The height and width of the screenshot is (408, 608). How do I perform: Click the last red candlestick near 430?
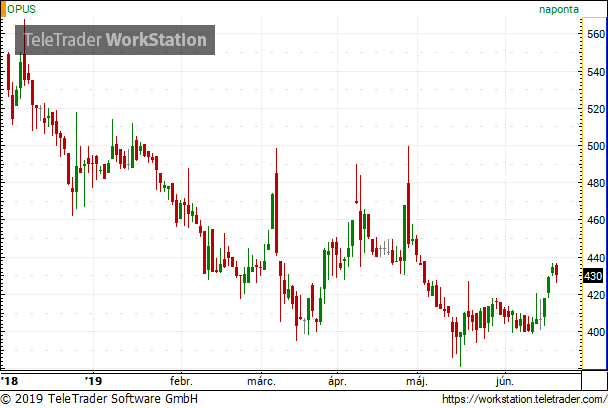pos(556,271)
